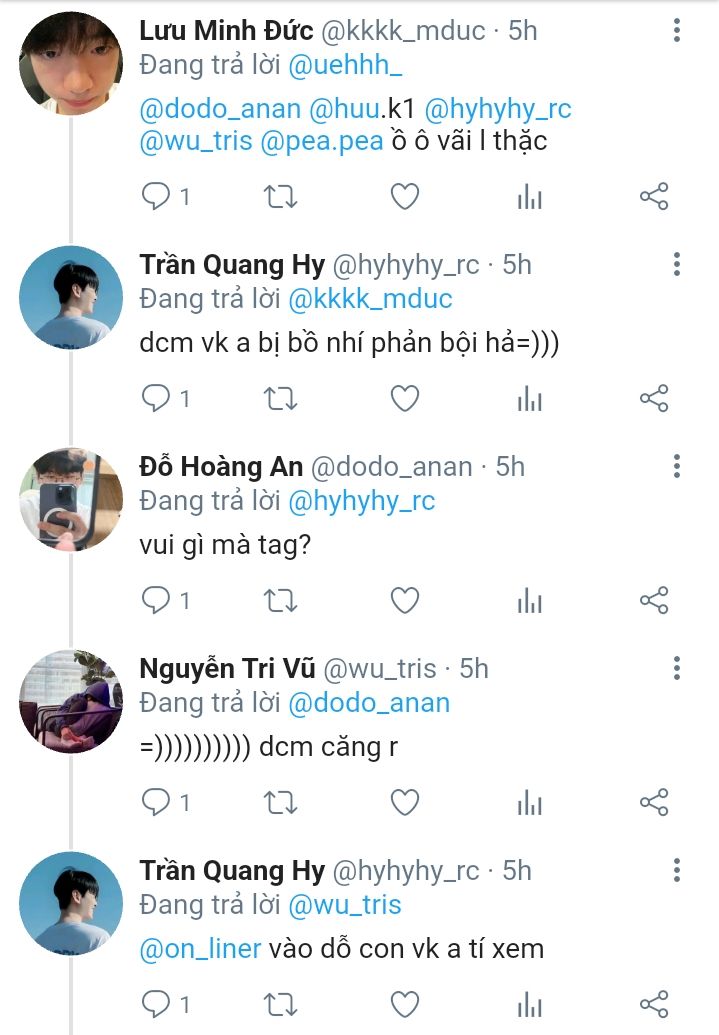Open Đỗ Hoàng An's profile picture
719x1035 pixels.
71,499
